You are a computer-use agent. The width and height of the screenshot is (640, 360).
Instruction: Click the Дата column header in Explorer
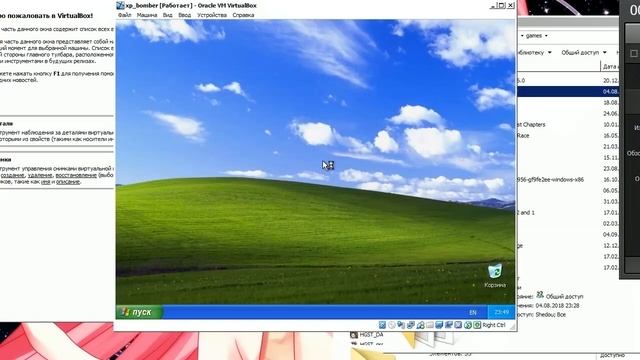(610, 66)
